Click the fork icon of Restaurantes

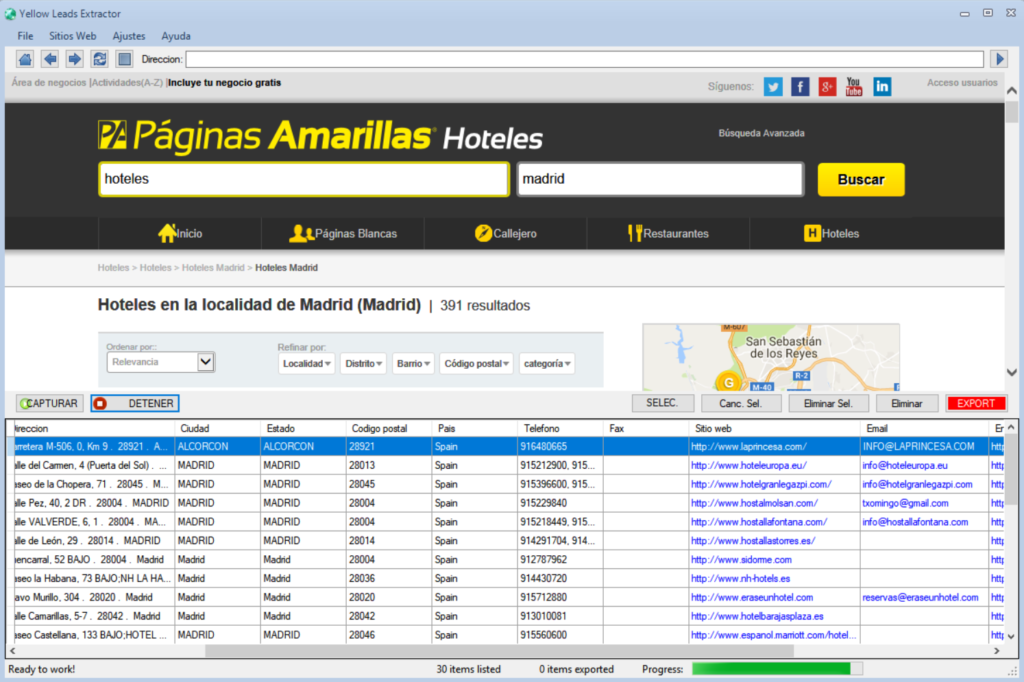634,233
